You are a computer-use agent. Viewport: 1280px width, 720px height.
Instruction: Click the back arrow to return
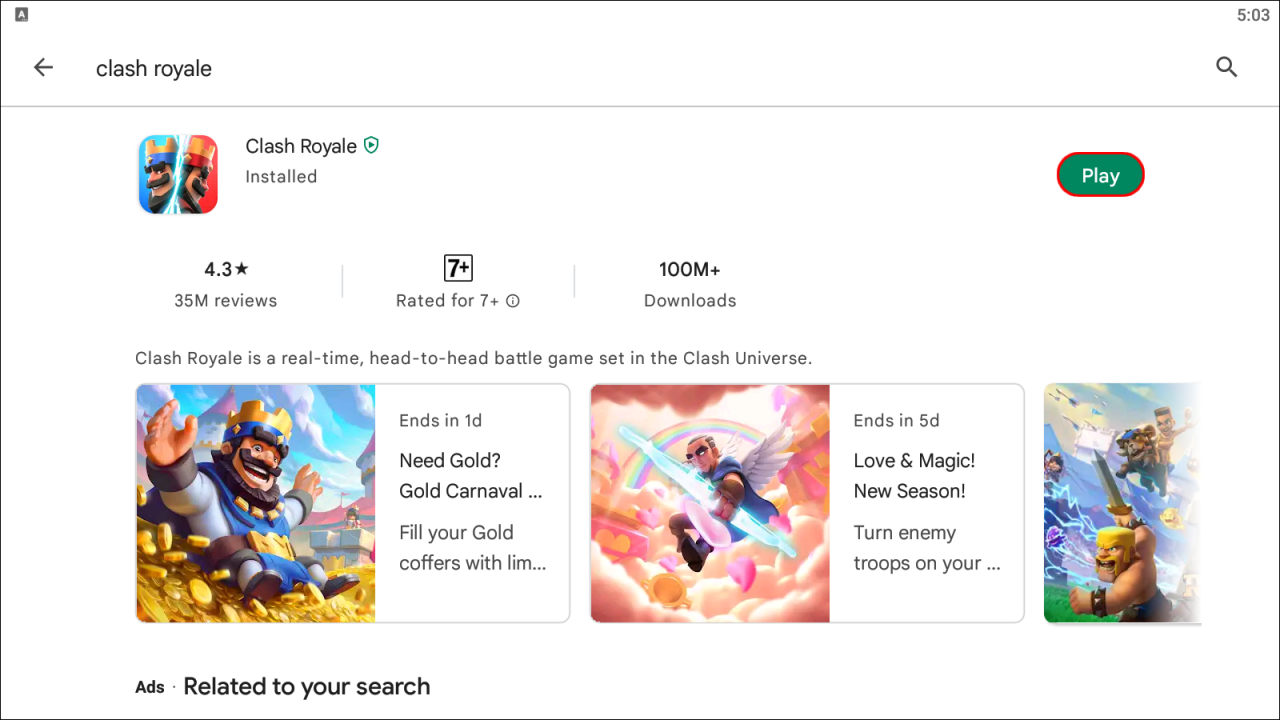click(43, 67)
